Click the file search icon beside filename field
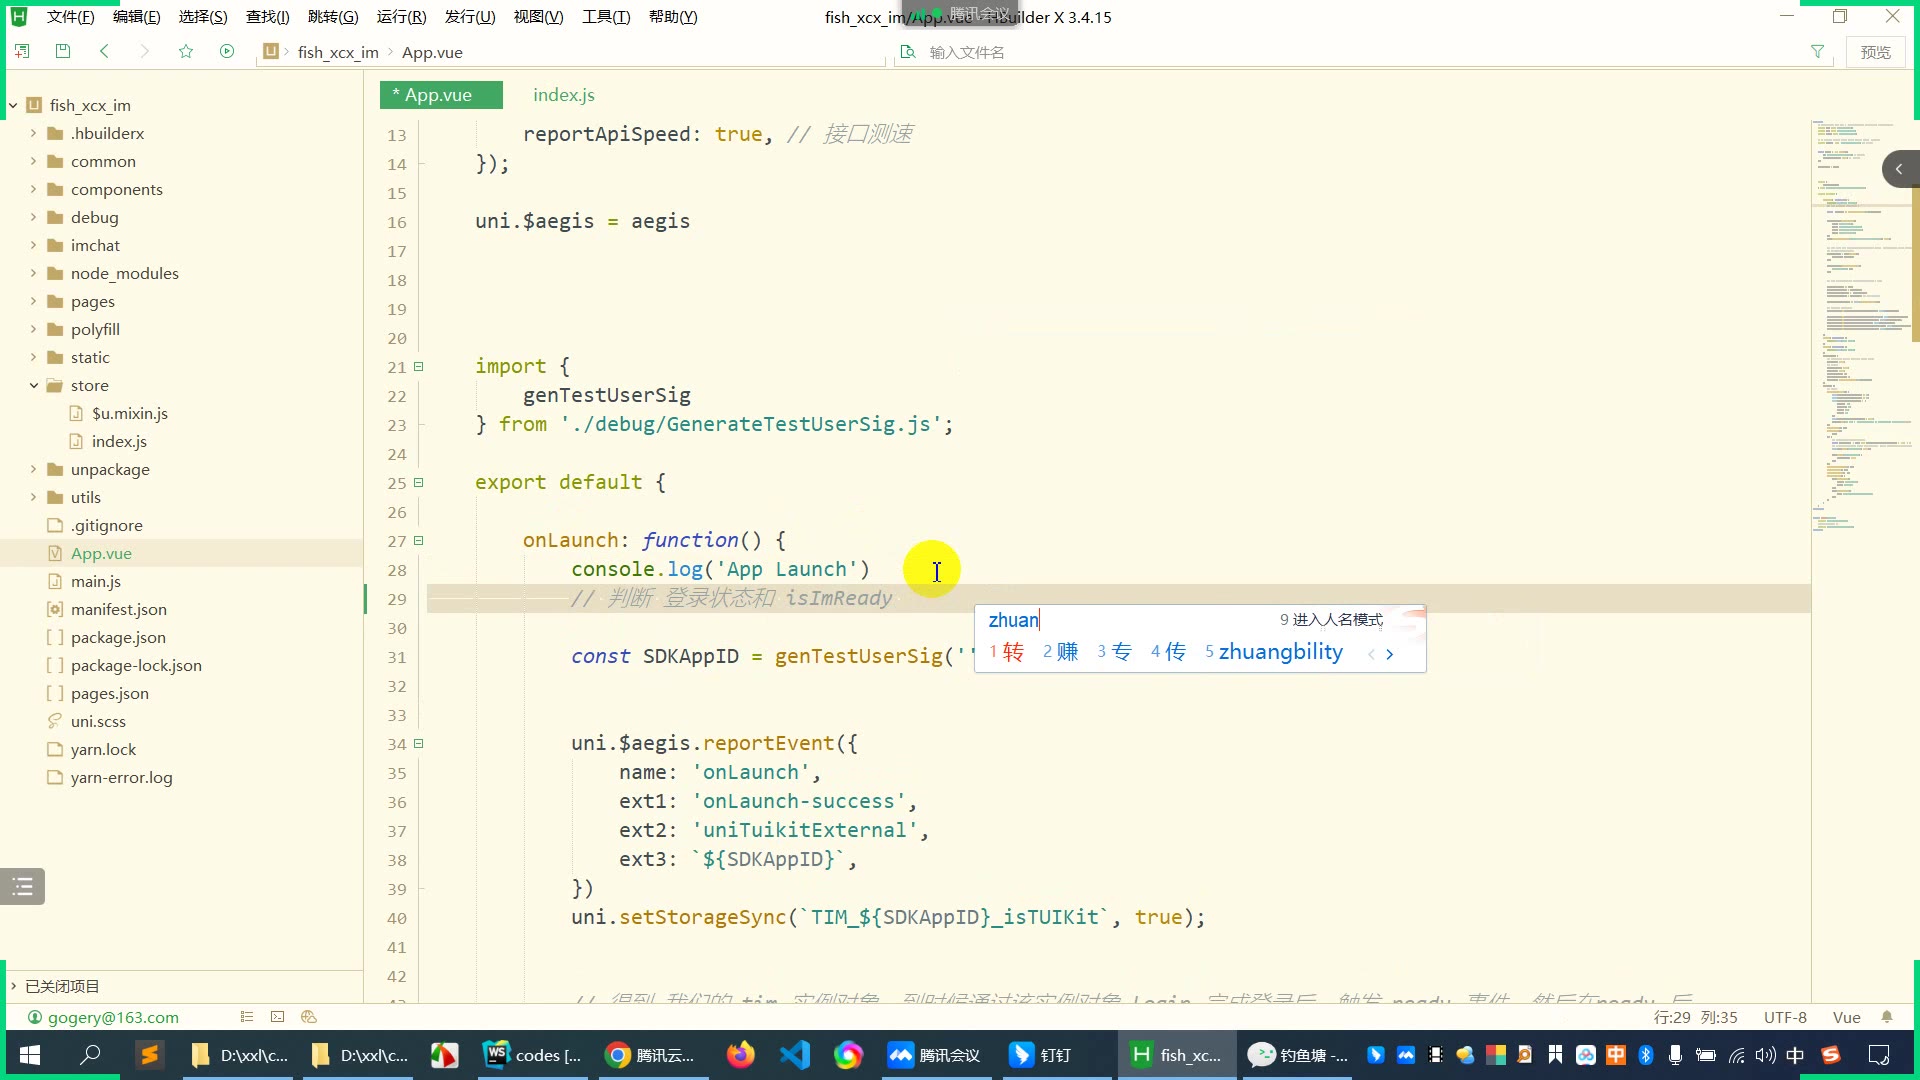The height and width of the screenshot is (1080, 1920). [908, 52]
